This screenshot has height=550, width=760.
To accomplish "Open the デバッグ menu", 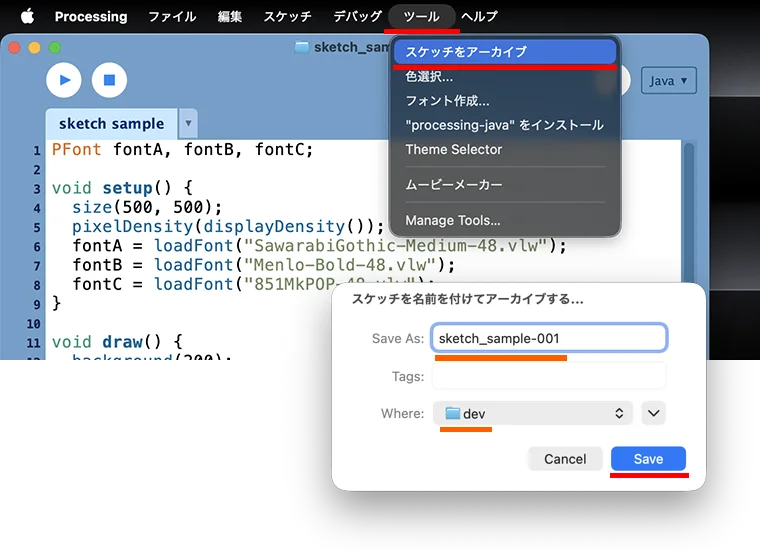I will 357,16.
